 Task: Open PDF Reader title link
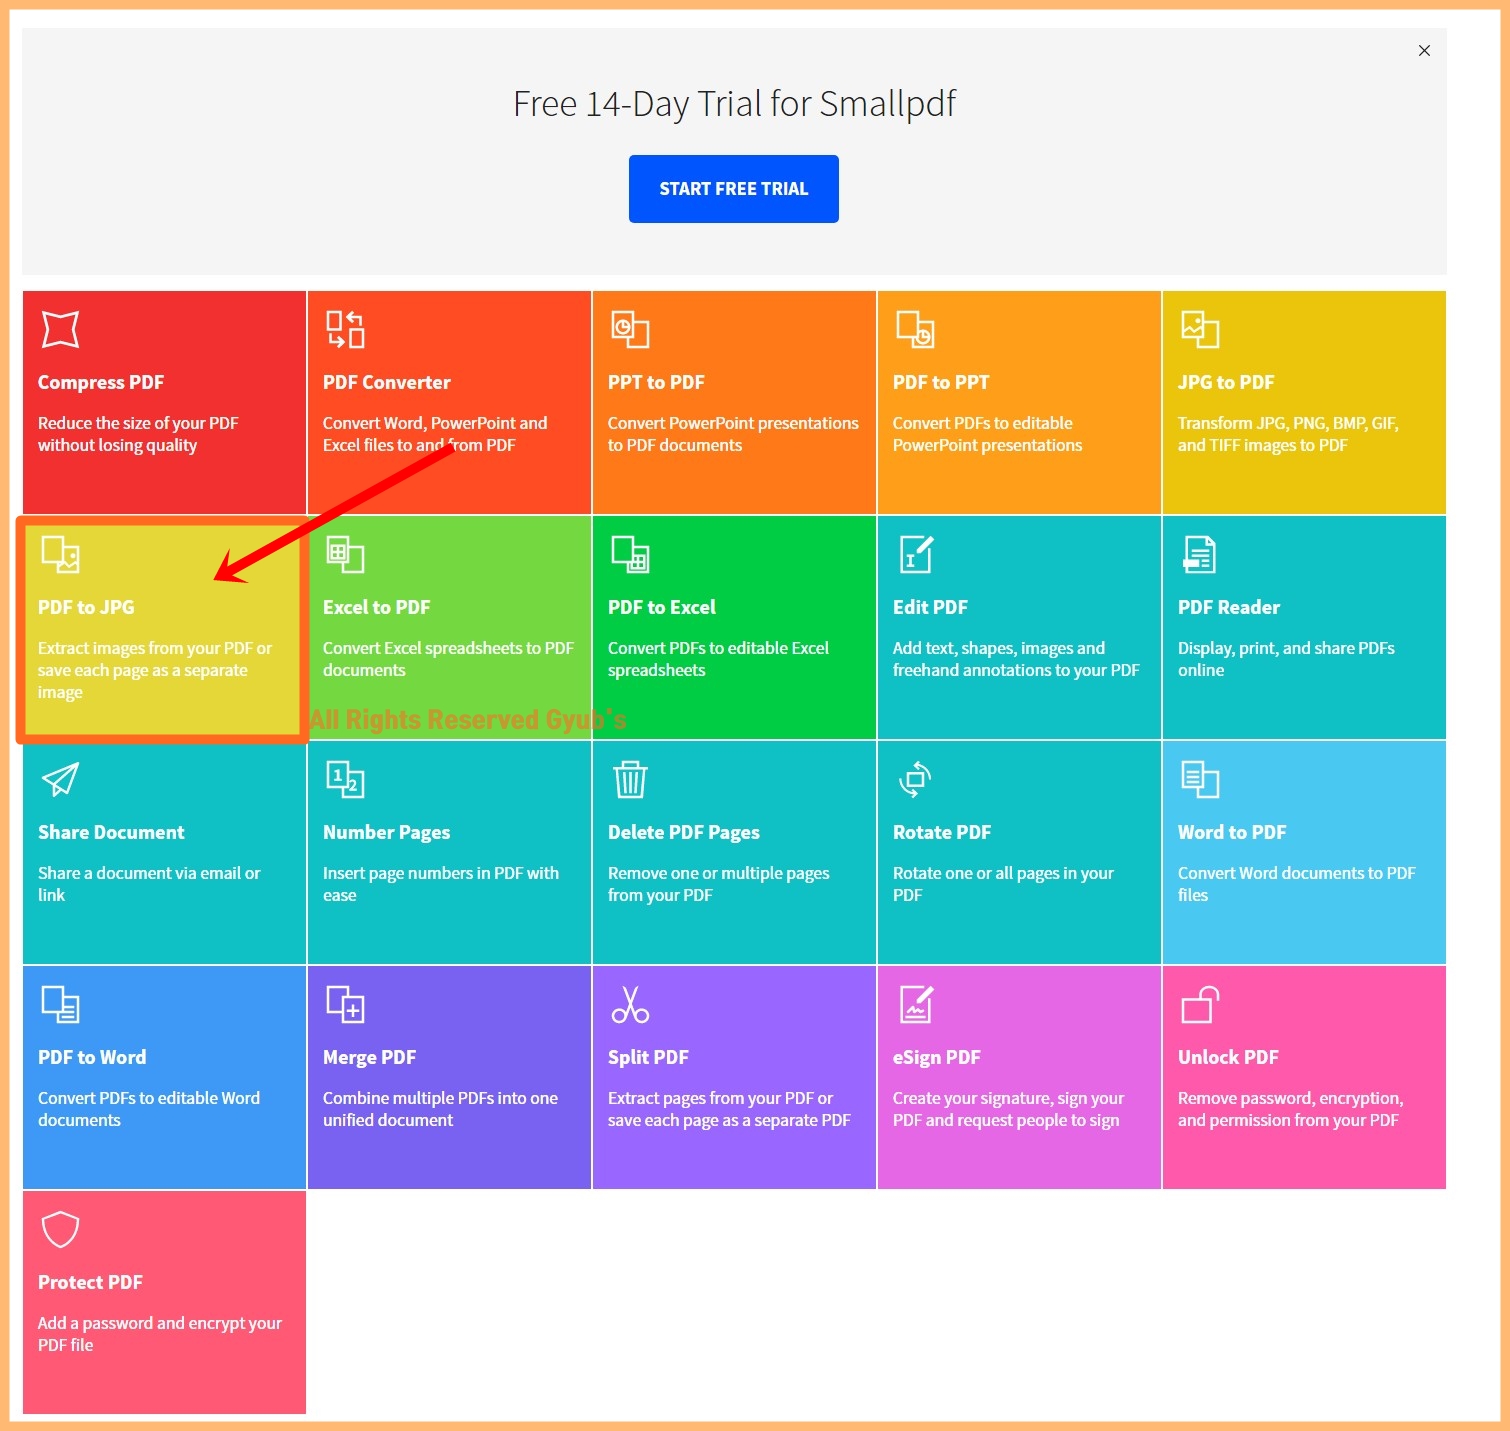pyautogui.click(x=1229, y=608)
